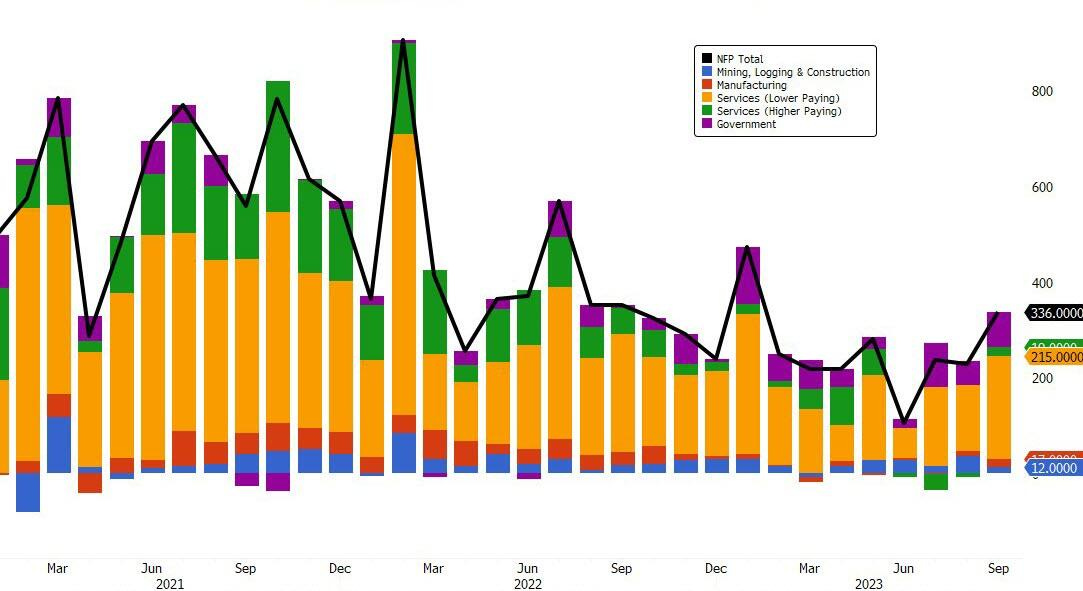Click the black NFP Total legend swatch
Viewport: 1083px width, 591px height.
(x=707, y=59)
